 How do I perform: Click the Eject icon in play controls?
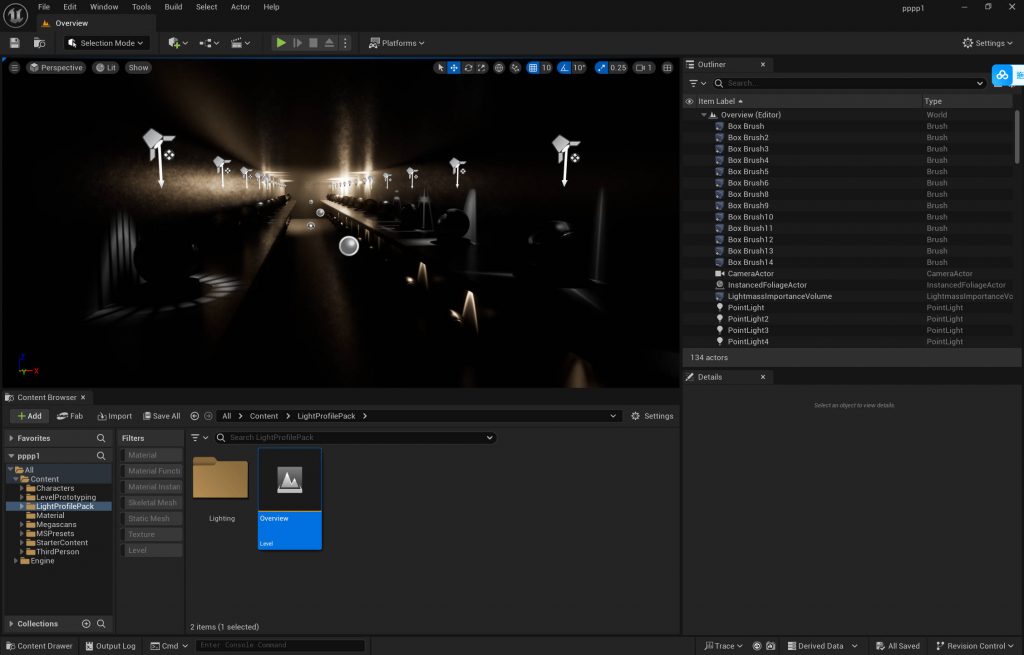pyautogui.click(x=330, y=43)
